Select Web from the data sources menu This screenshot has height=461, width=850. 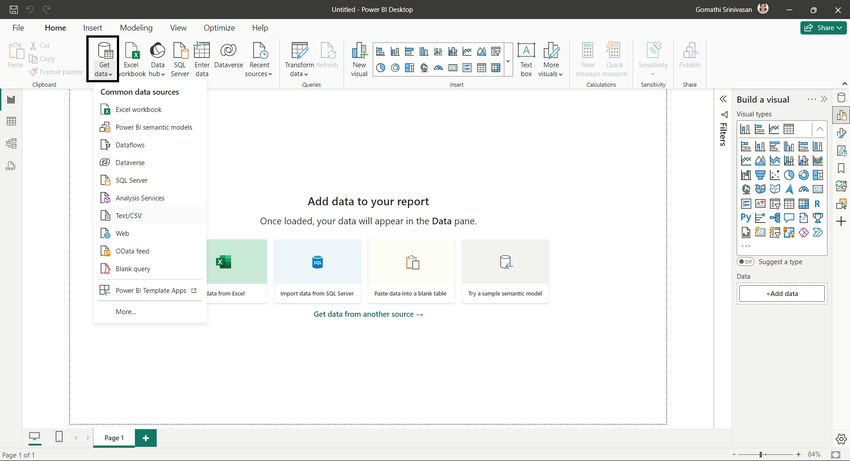pos(150,233)
